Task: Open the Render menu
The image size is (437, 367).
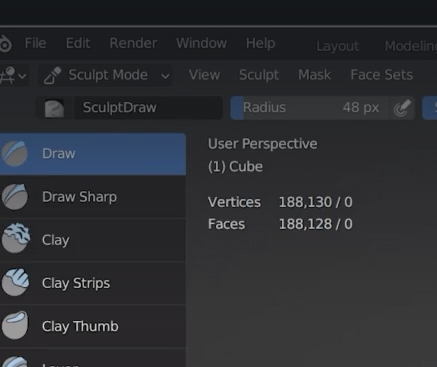Action: [x=133, y=43]
